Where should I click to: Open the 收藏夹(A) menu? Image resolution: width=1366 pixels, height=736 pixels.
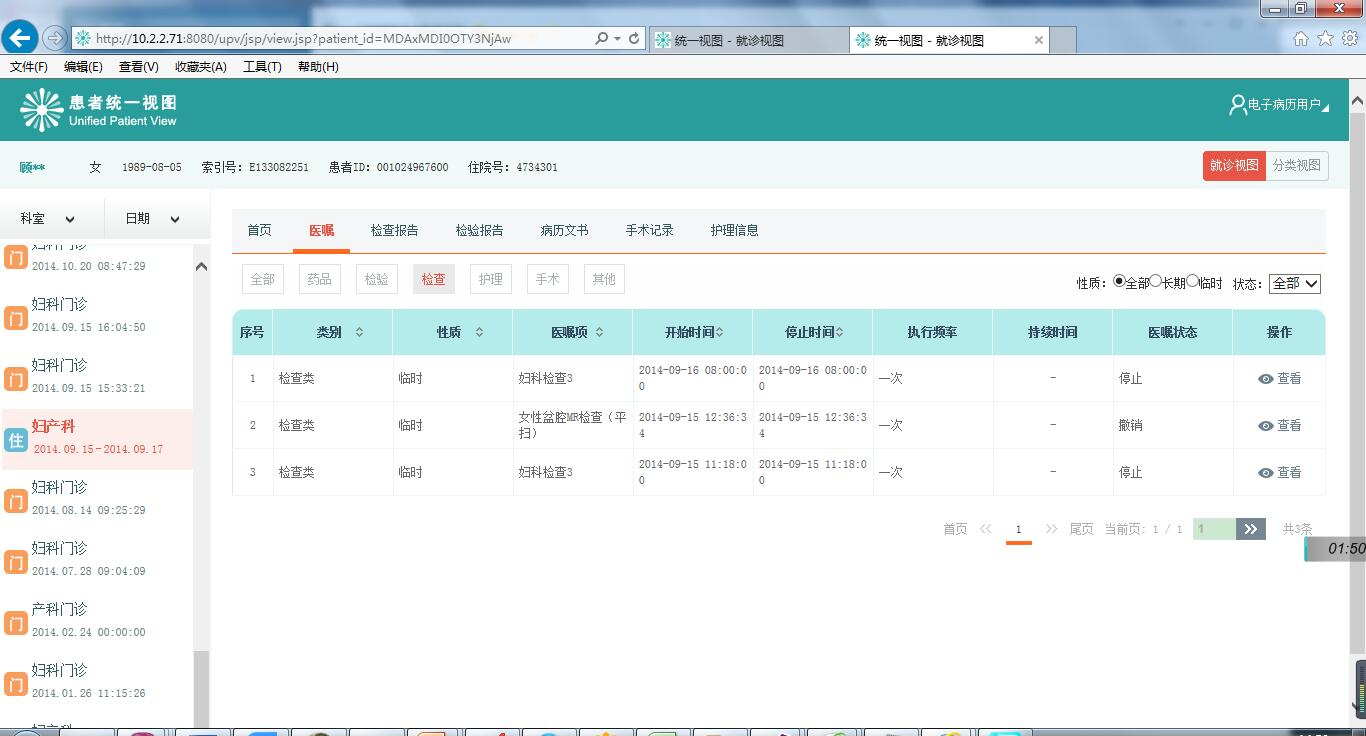click(200, 67)
